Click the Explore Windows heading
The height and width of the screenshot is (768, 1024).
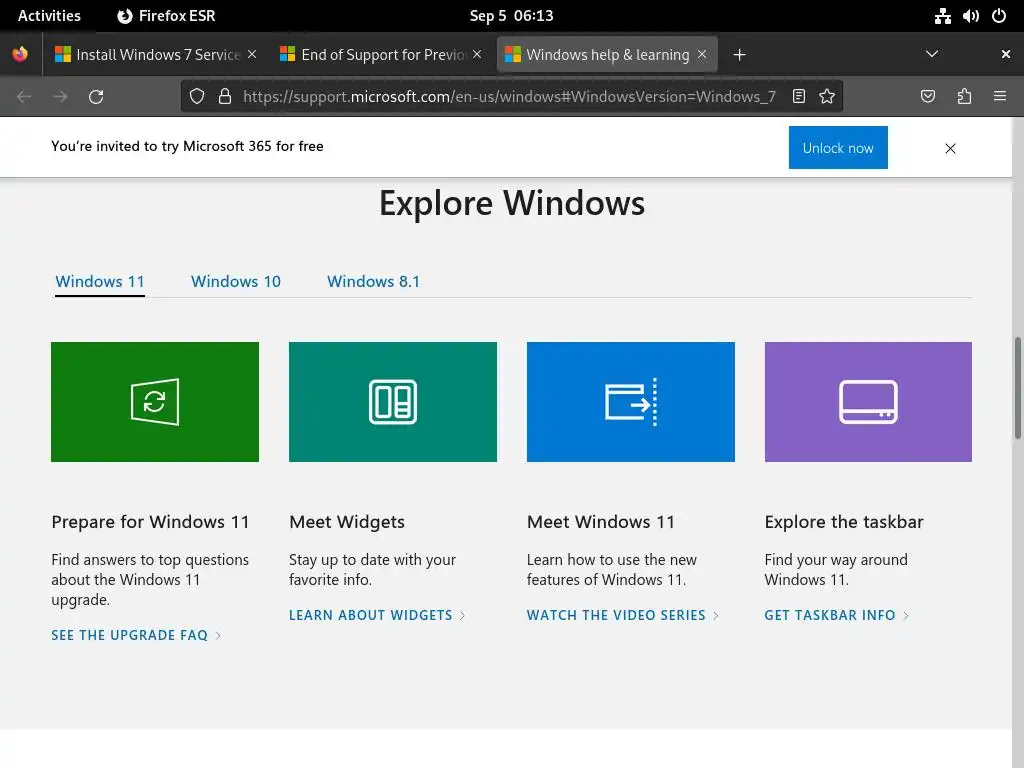click(x=512, y=203)
